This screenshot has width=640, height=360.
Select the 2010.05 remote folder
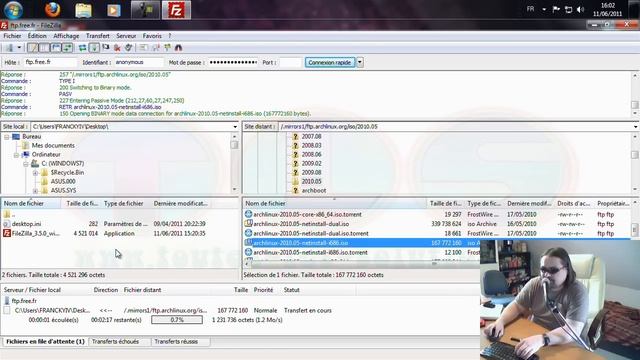click(x=311, y=182)
